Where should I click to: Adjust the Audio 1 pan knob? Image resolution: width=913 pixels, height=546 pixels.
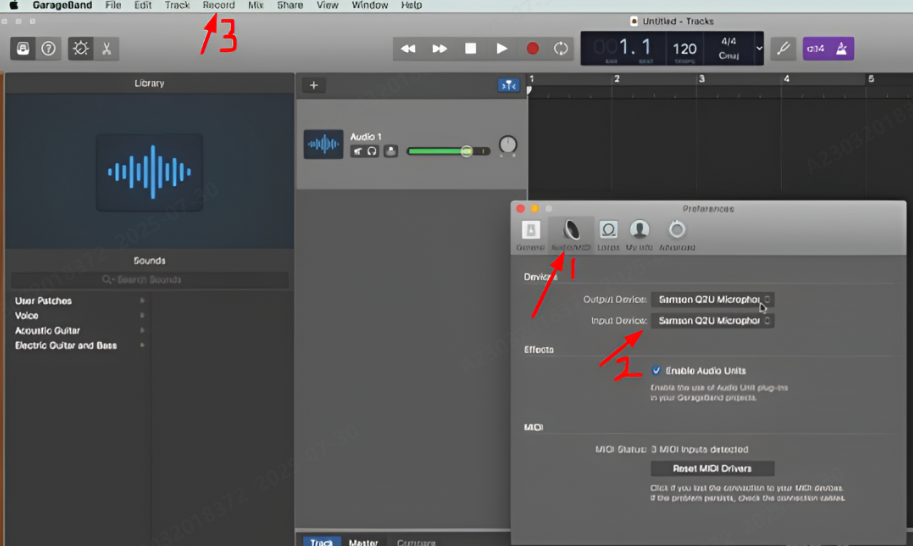(508, 144)
